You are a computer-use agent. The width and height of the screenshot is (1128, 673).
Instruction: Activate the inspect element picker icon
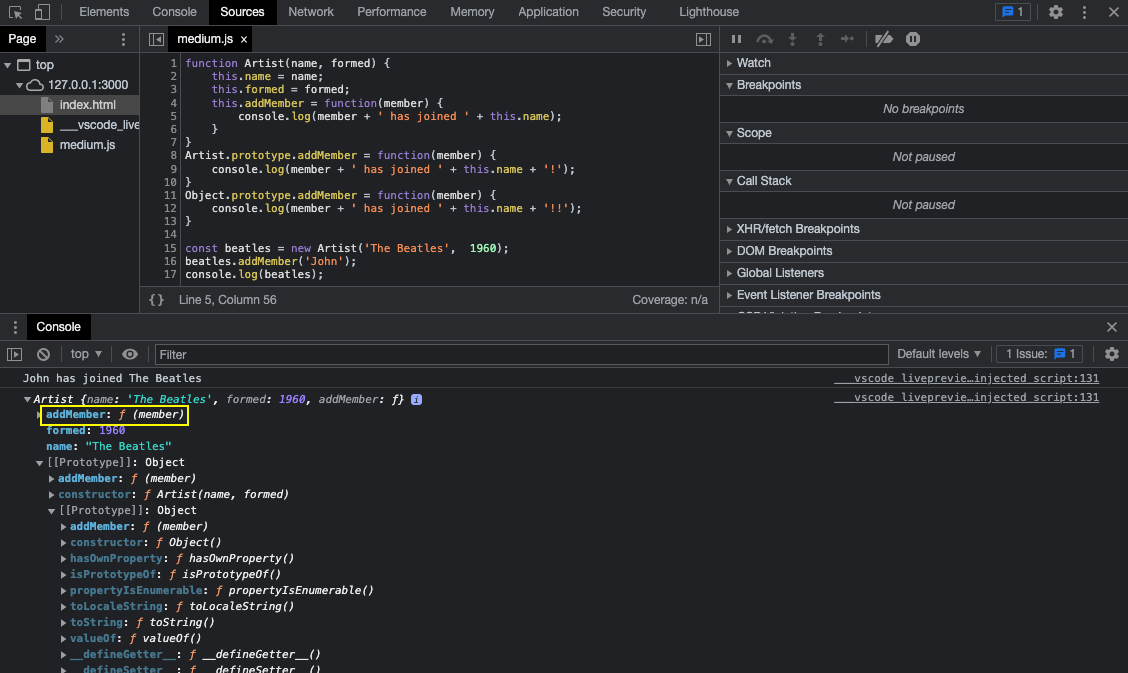click(x=15, y=12)
